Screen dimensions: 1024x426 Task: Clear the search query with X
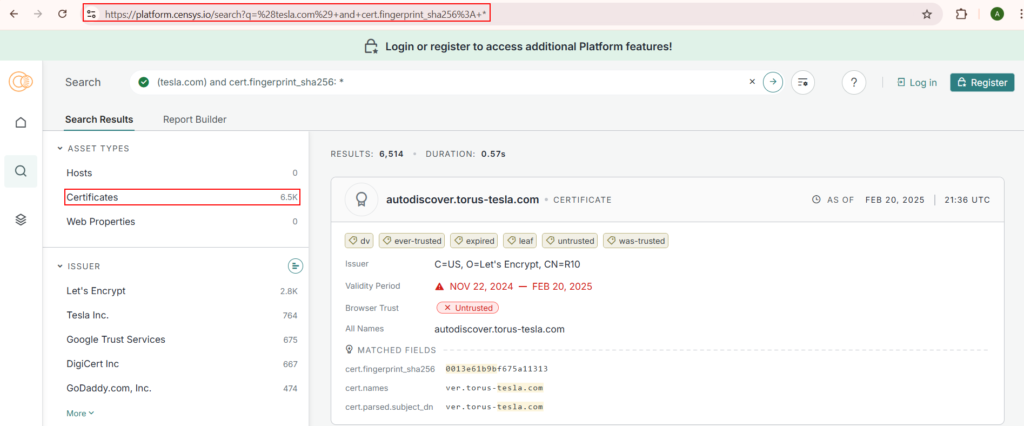click(752, 82)
